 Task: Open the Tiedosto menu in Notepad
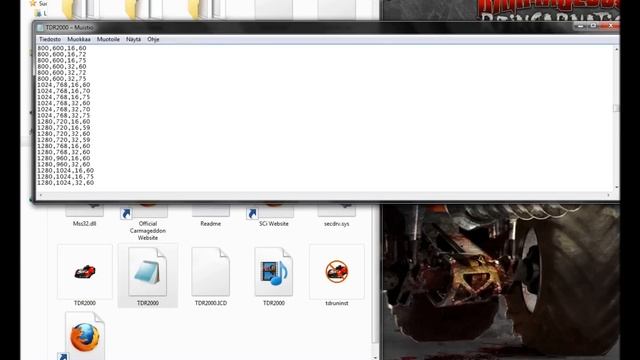point(50,39)
